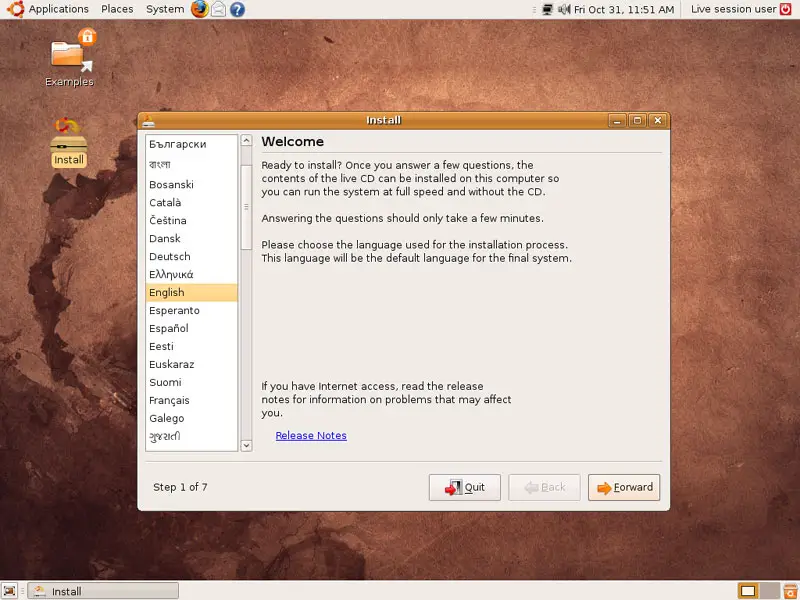Screen dimensions: 800x600
Task: Click the Quit button
Action: [465, 488]
